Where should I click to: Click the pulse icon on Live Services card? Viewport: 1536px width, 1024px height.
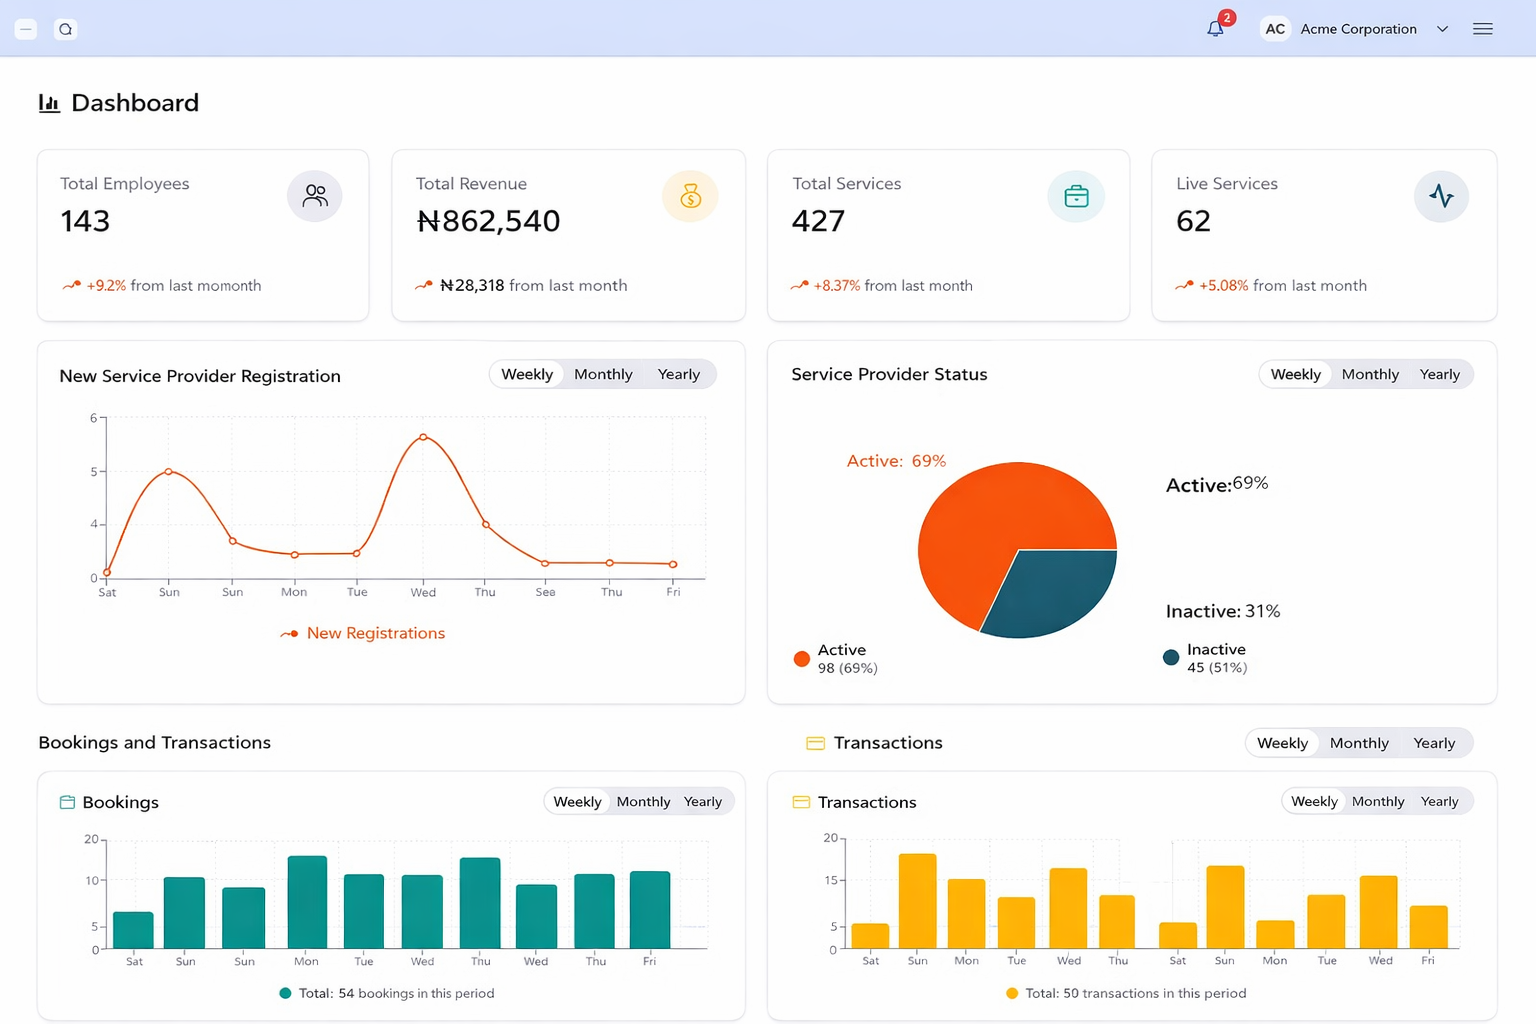click(1441, 196)
